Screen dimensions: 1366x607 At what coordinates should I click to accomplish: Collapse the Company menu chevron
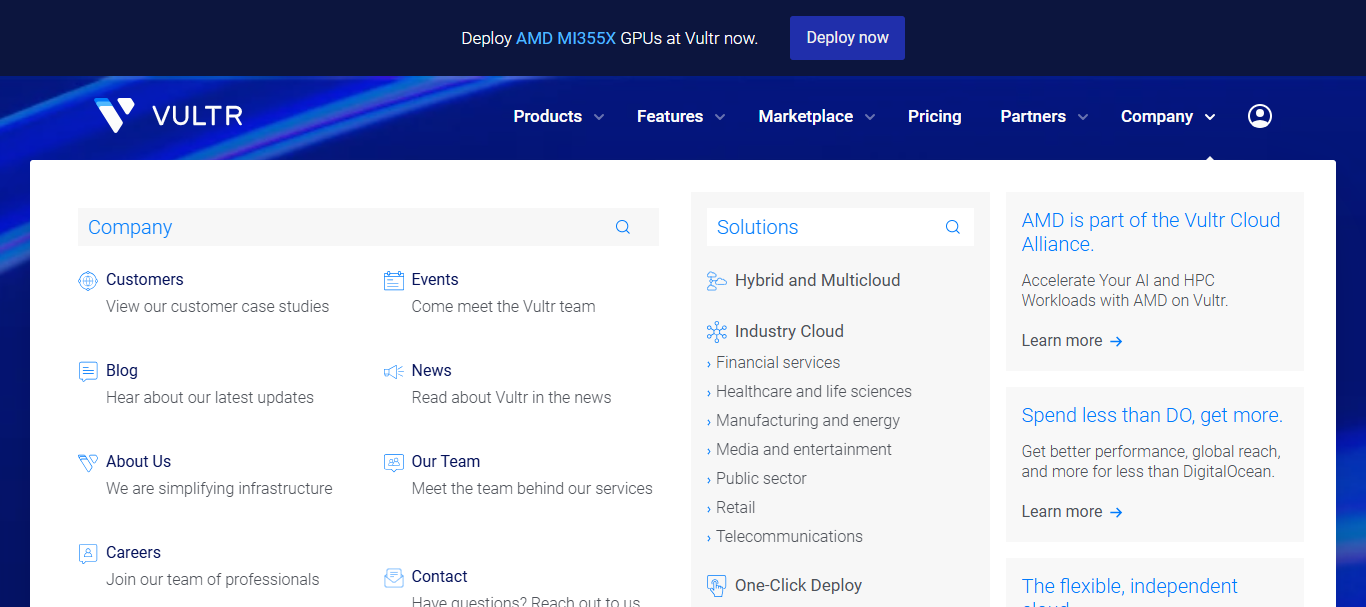pyautogui.click(x=1210, y=117)
